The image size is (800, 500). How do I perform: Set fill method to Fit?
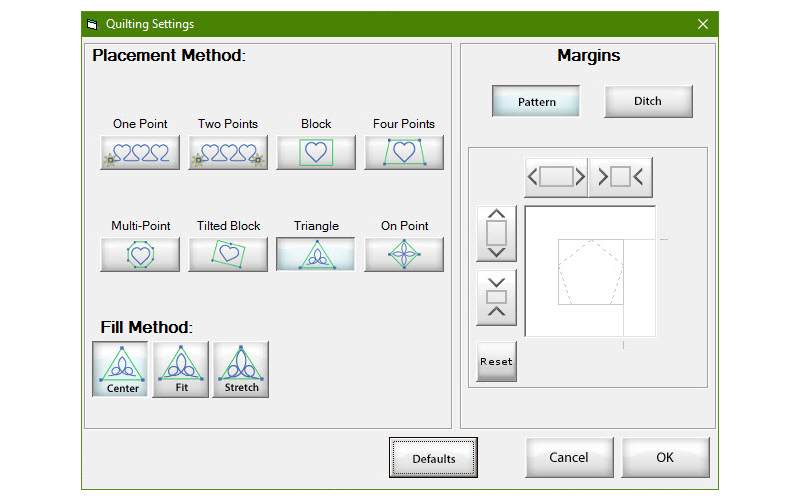pos(181,369)
